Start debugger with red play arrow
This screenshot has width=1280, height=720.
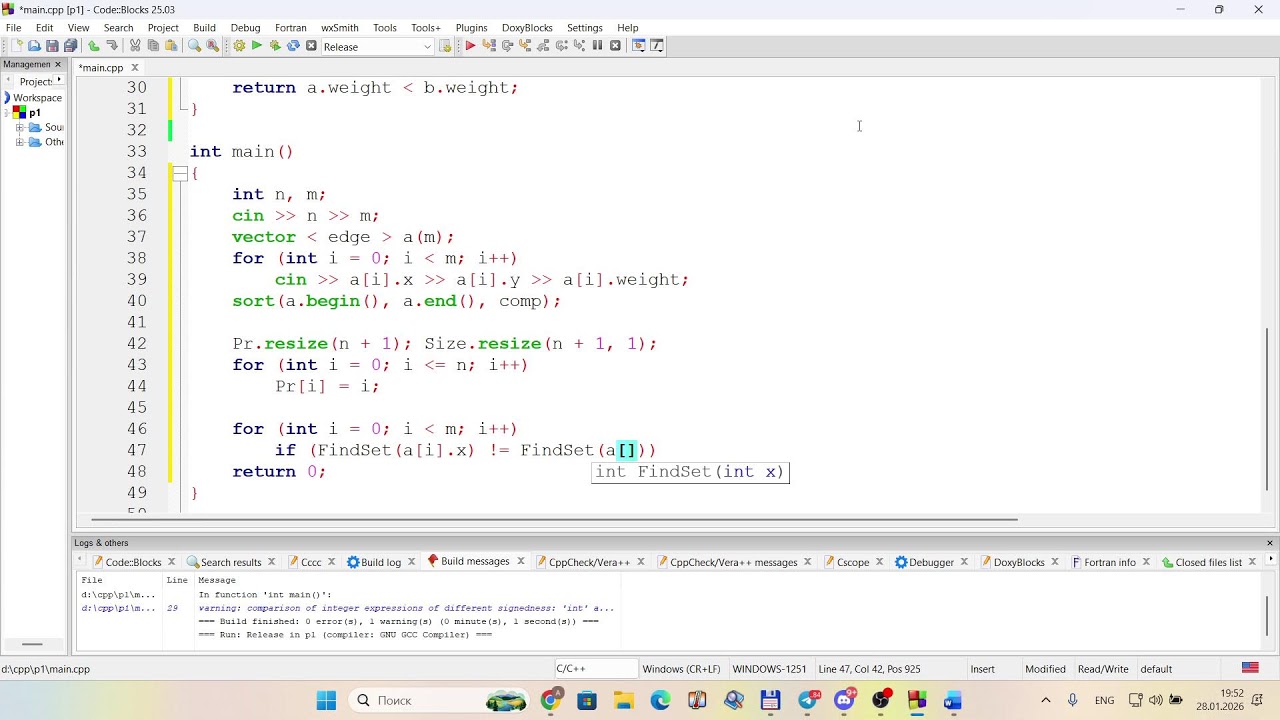(x=470, y=46)
